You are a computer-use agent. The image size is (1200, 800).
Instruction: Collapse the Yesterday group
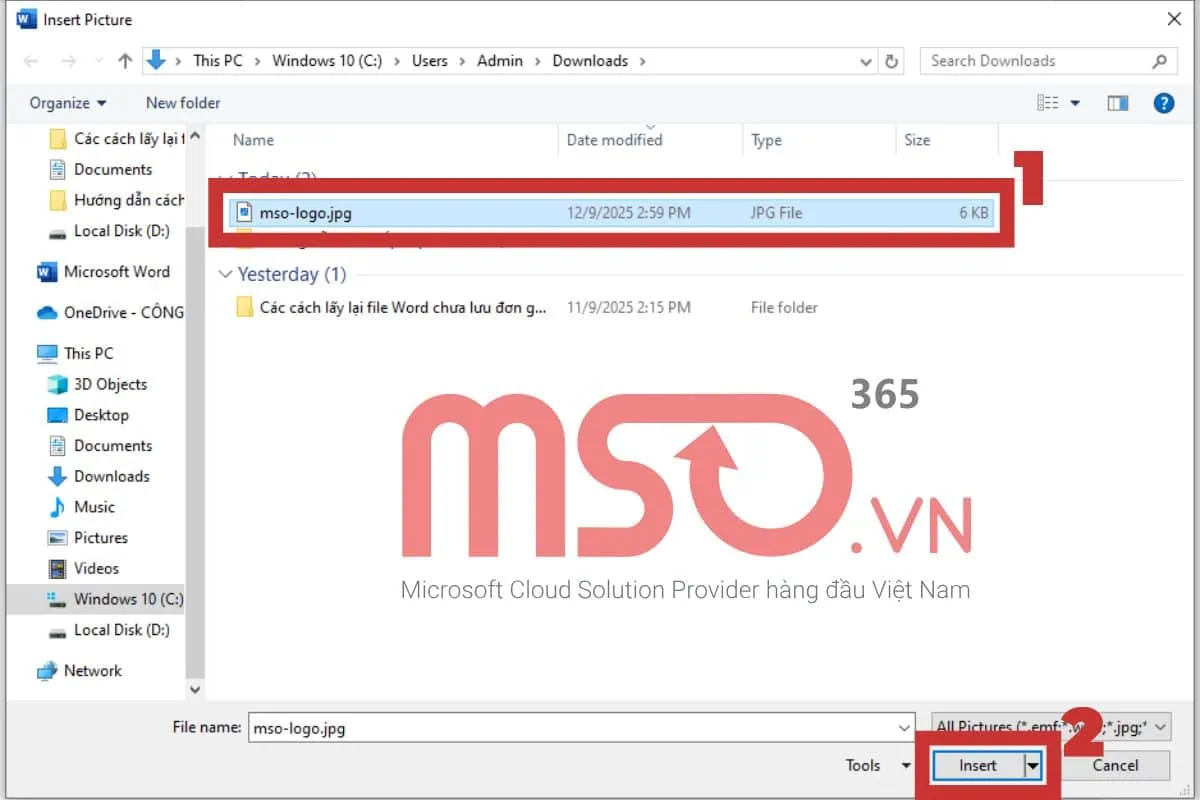coord(224,274)
